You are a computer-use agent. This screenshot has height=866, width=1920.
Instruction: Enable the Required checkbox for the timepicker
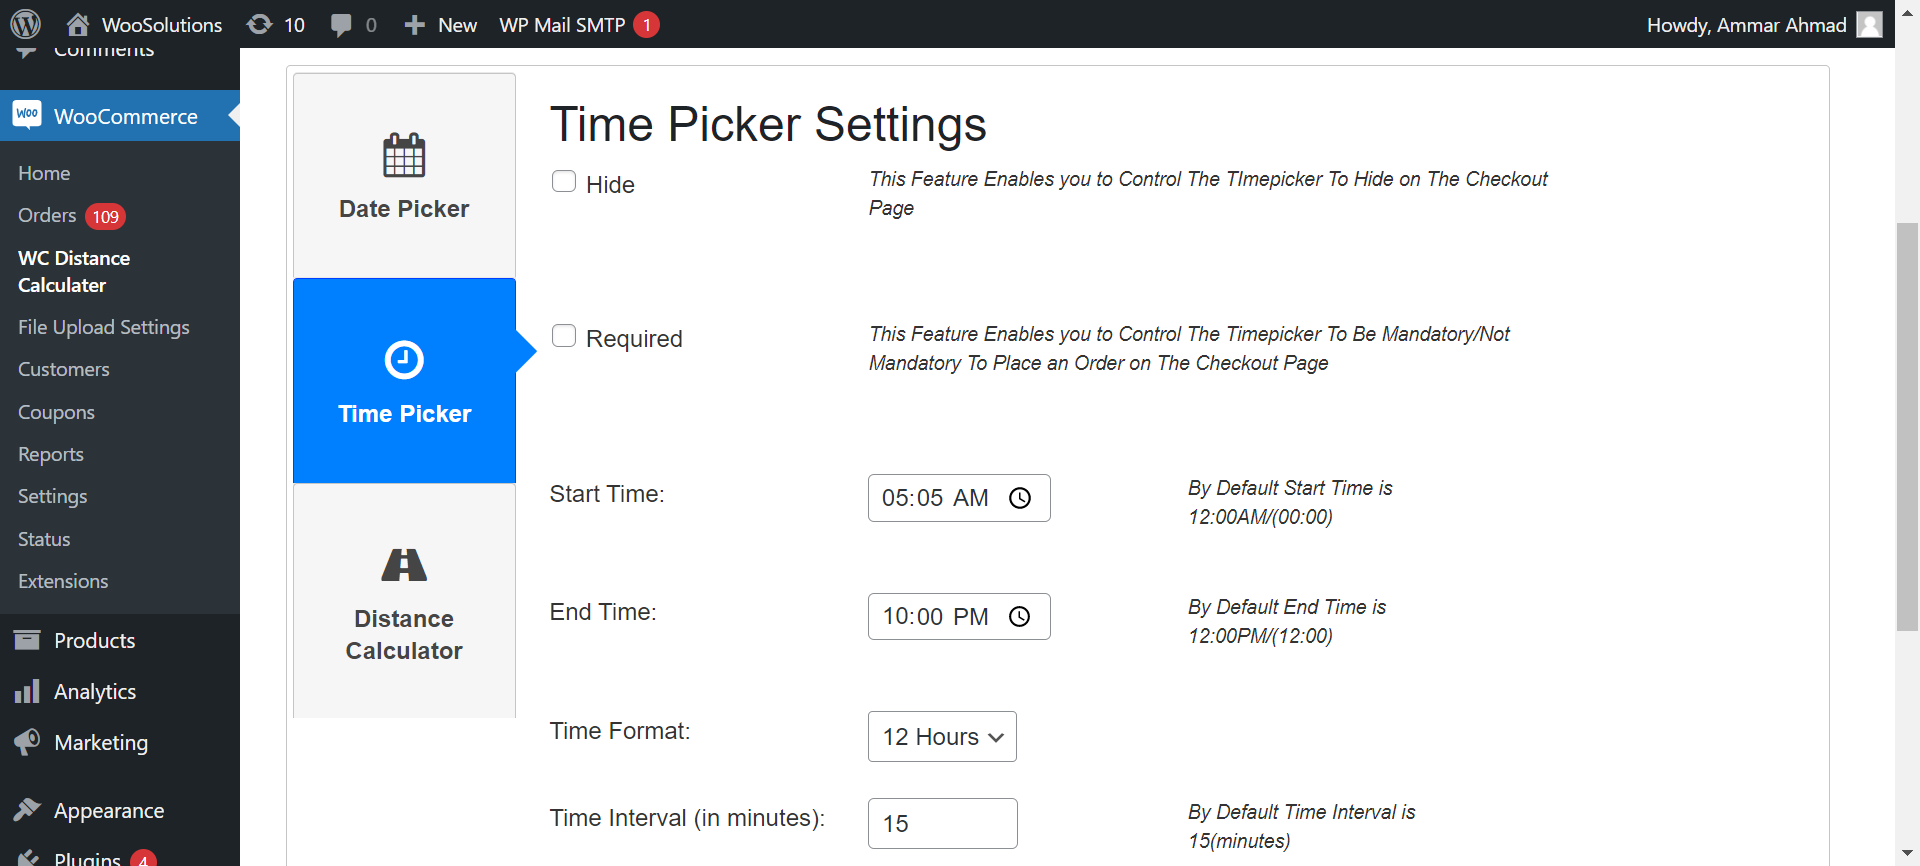[x=564, y=335]
